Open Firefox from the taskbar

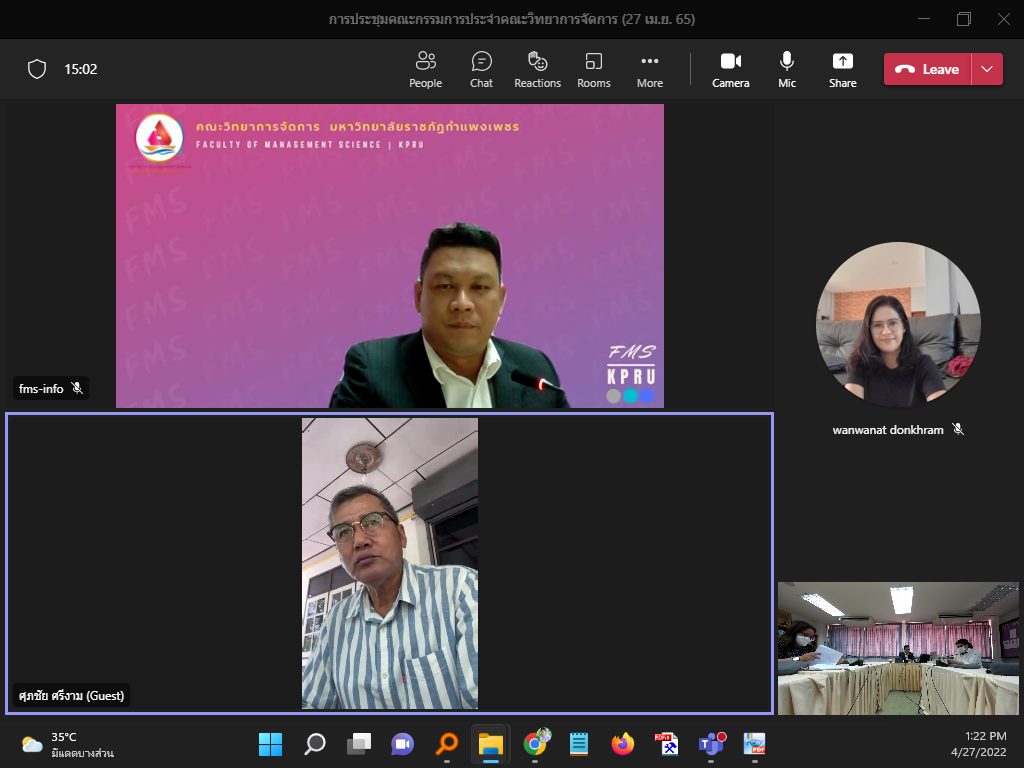[x=623, y=744]
